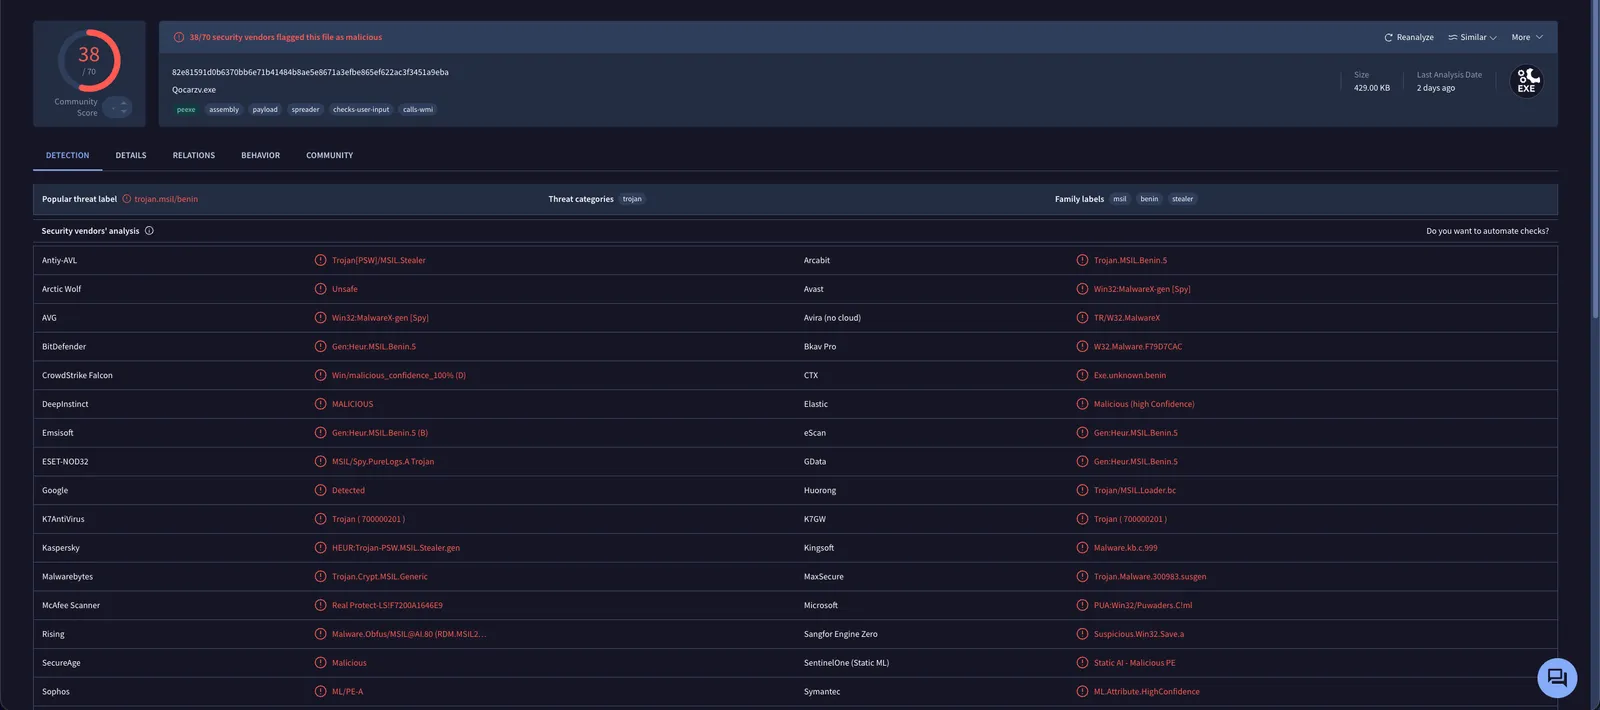Open the More dropdown menu
1600x710 pixels.
(1527, 37)
